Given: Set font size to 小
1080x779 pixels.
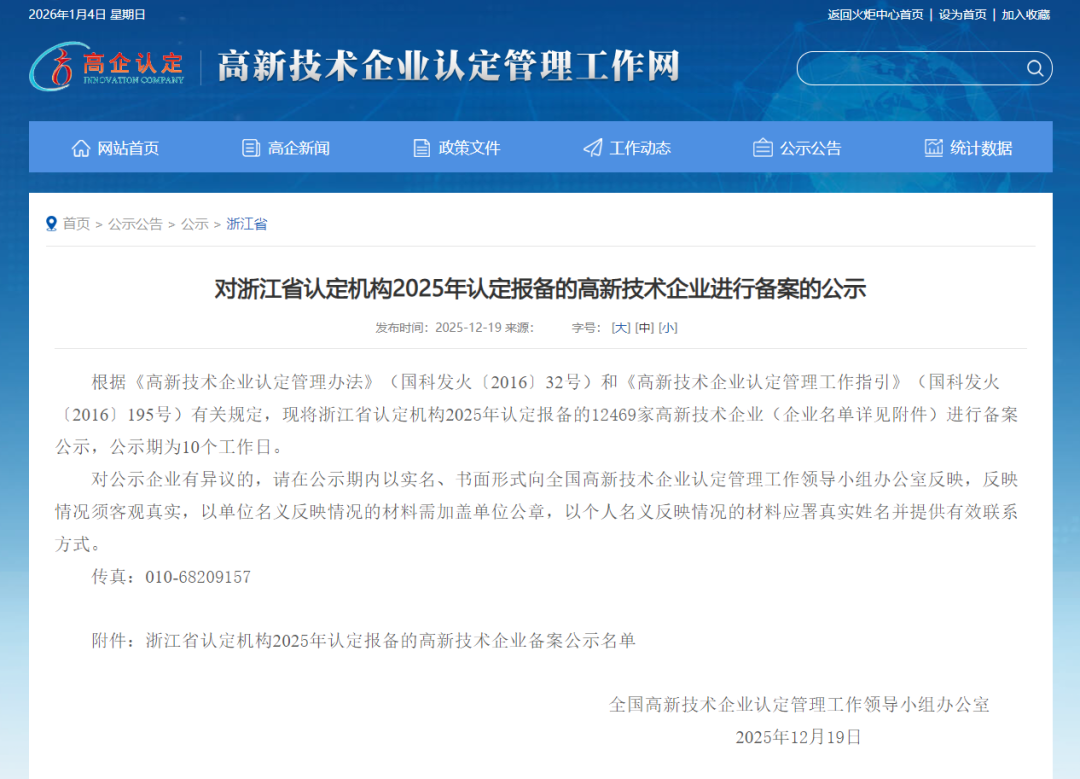Looking at the screenshot, I should tap(667, 328).
